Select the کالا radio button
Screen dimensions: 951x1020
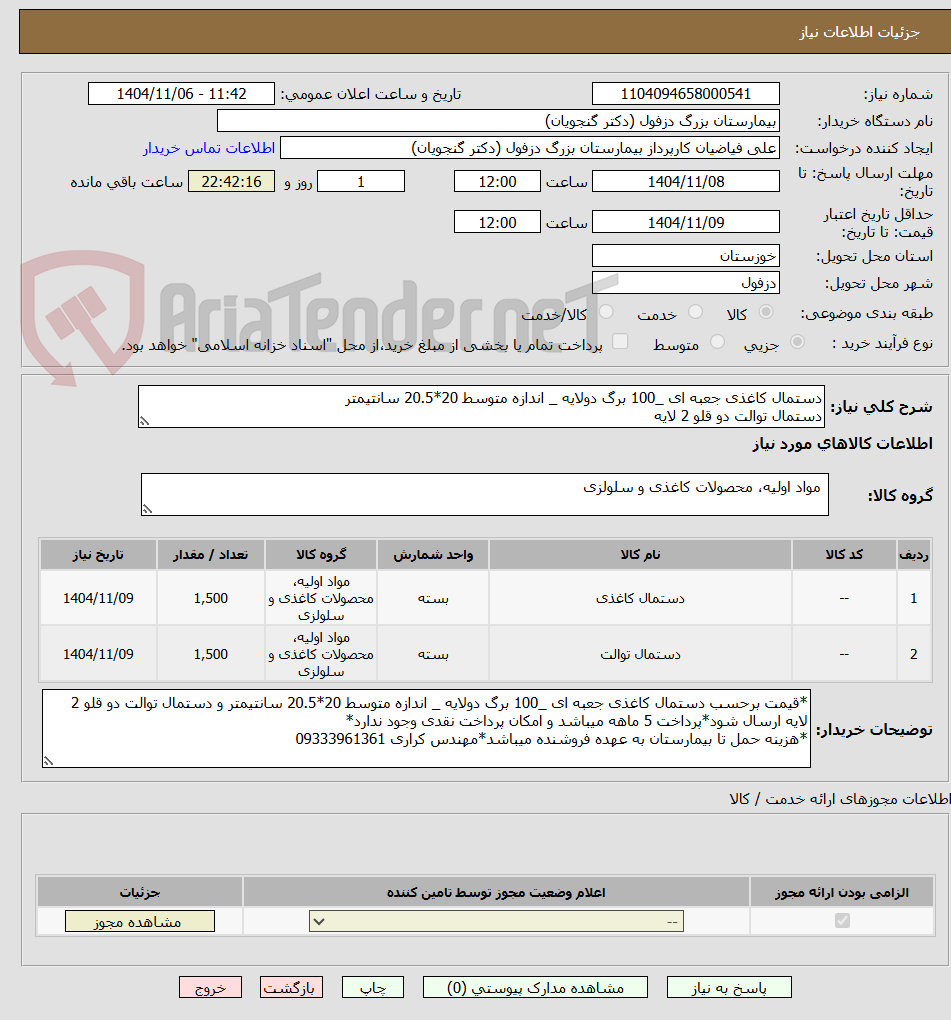pyautogui.click(x=766, y=312)
